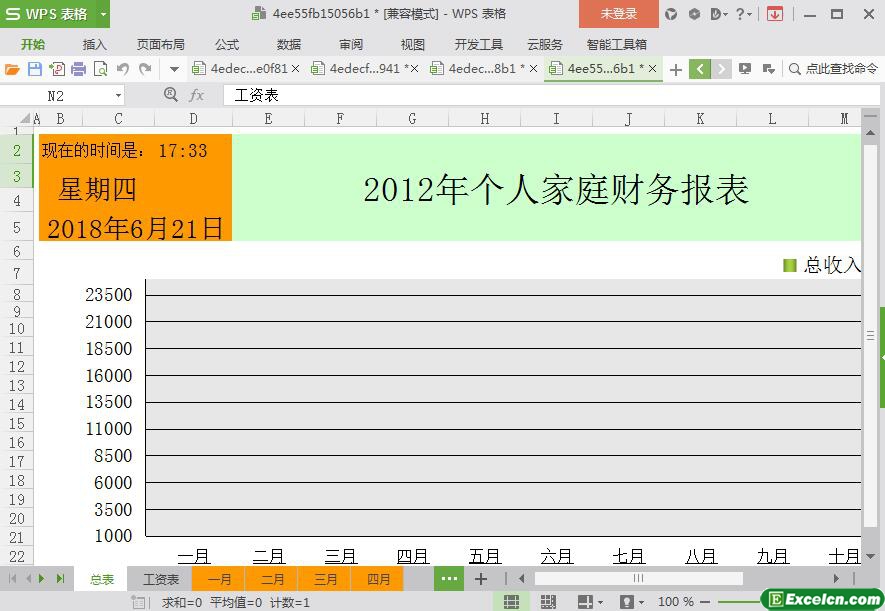Viewport: 885px width, 611px height.
Task: Click the Save icon in quick toolbar
Action: coord(35,69)
